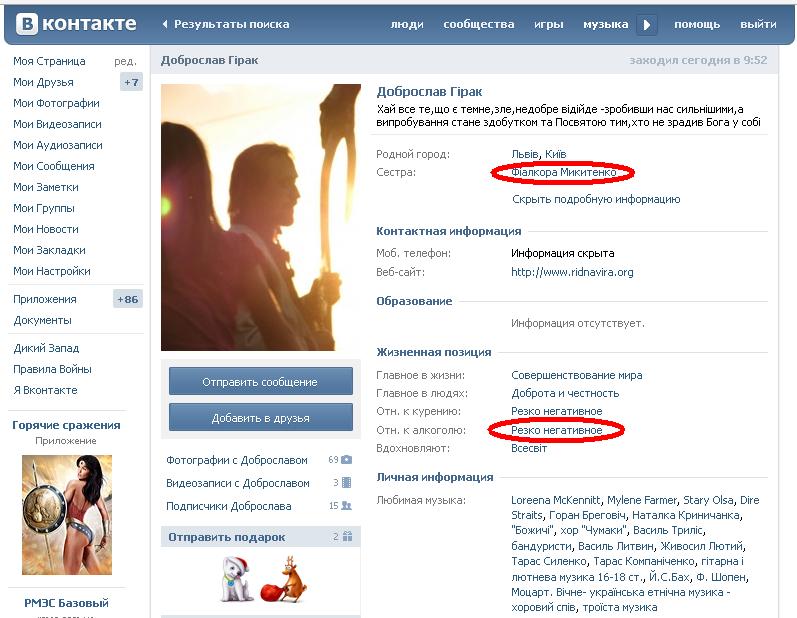Open Дикий Запад app link
This screenshot has height=618, width=797.
coord(46,348)
